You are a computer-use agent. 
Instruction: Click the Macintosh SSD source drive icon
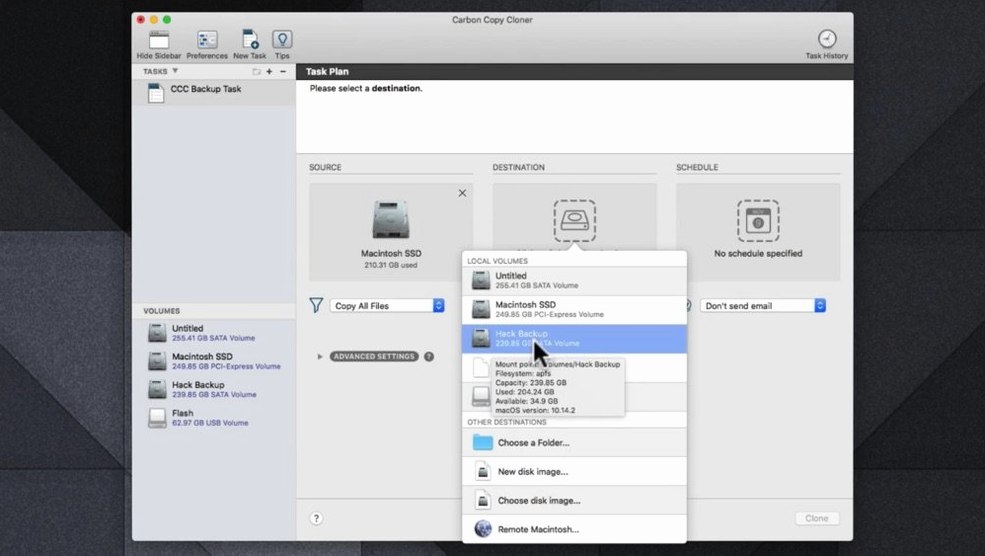click(391, 219)
